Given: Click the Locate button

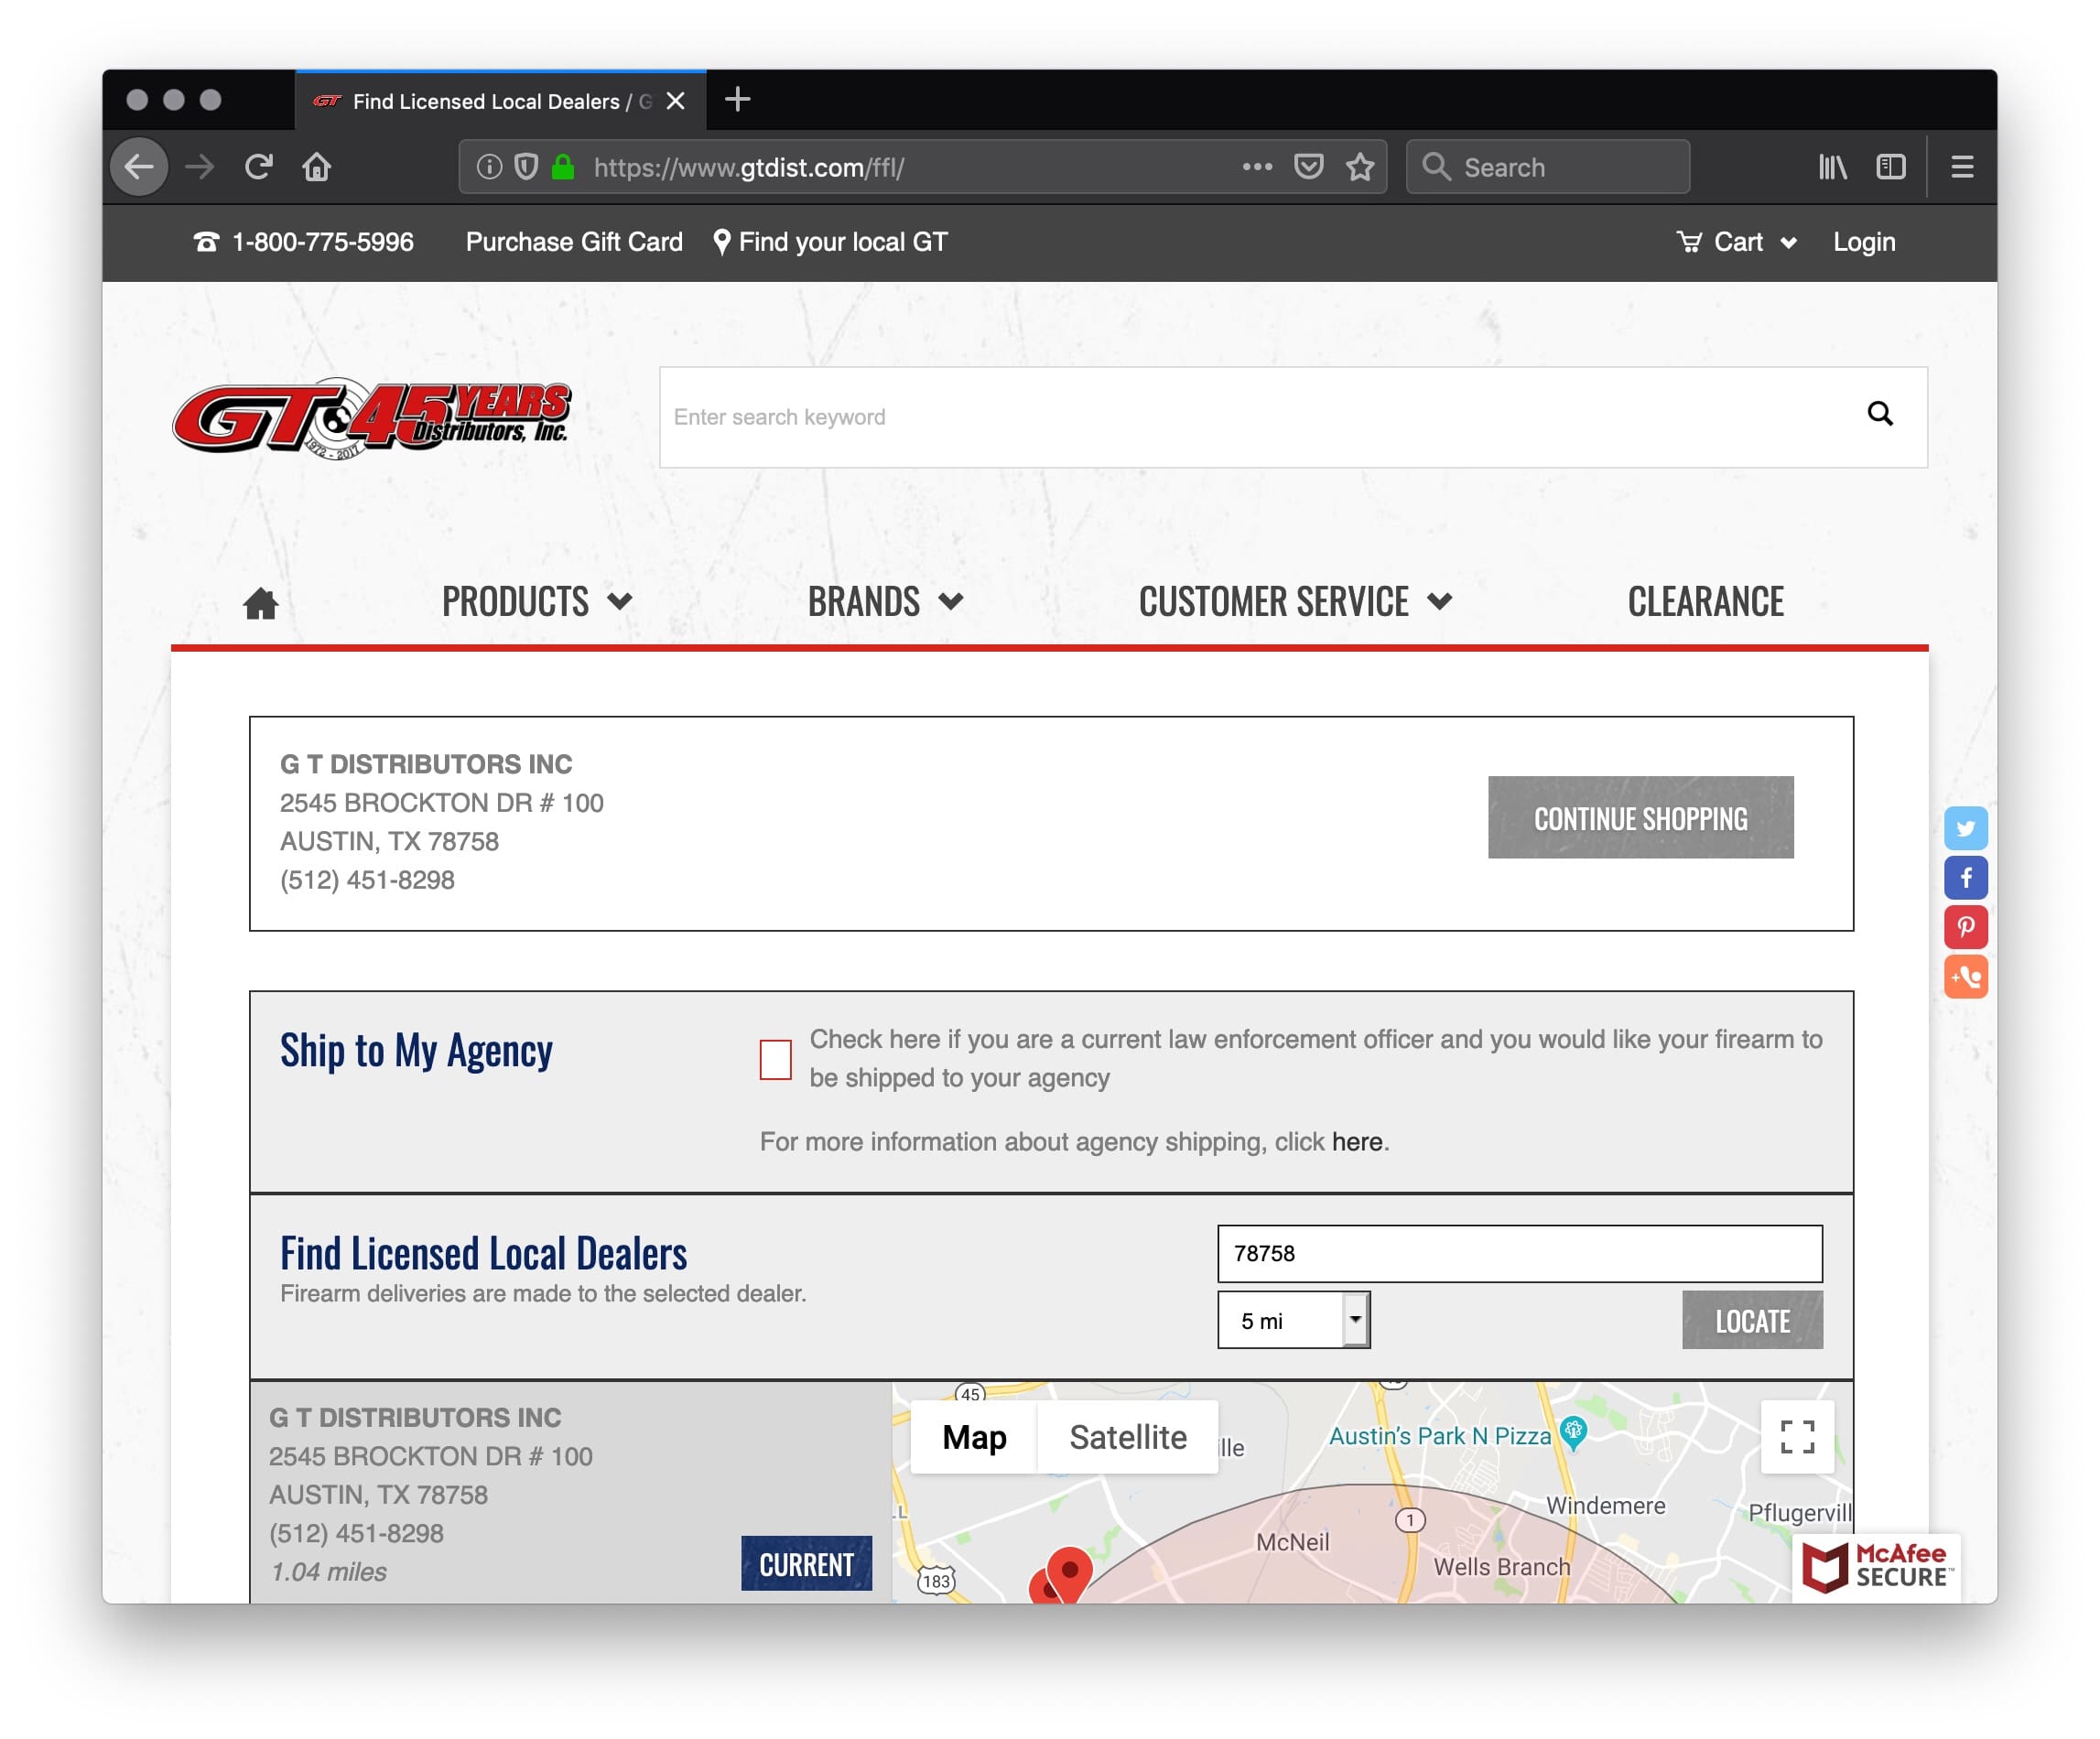Looking at the screenshot, I should pyautogui.click(x=1752, y=1320).
